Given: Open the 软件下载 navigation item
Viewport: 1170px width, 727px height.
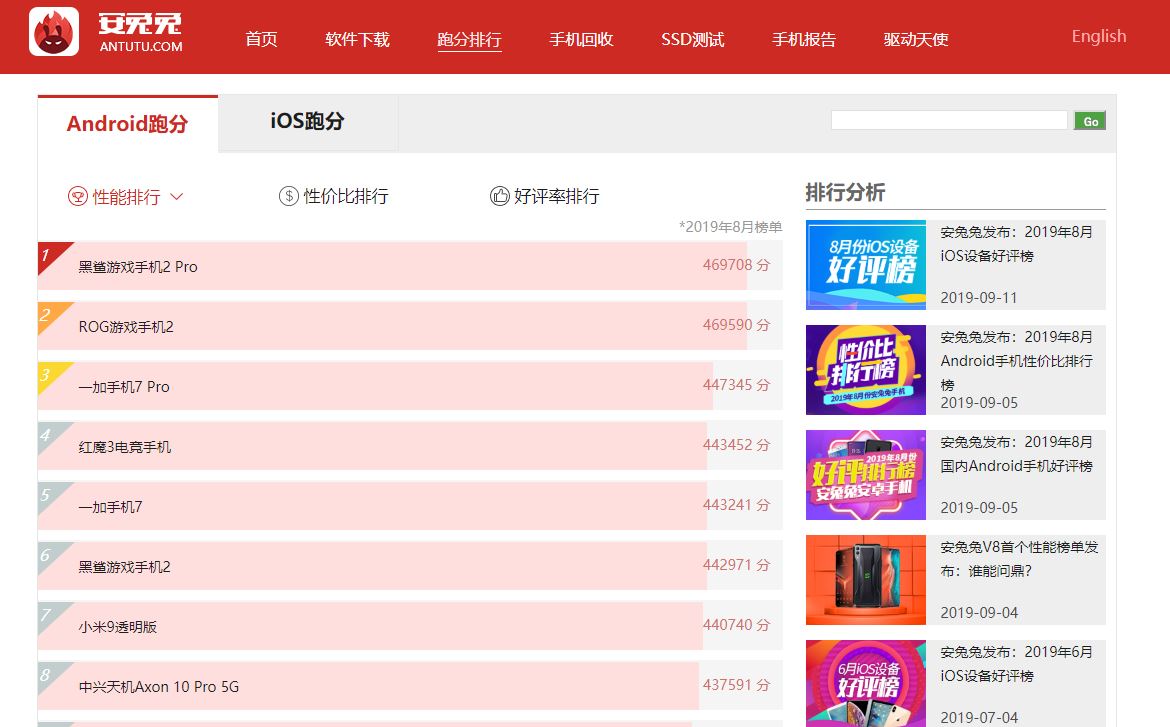Looking at the screenshot, I should pos(357,39).
